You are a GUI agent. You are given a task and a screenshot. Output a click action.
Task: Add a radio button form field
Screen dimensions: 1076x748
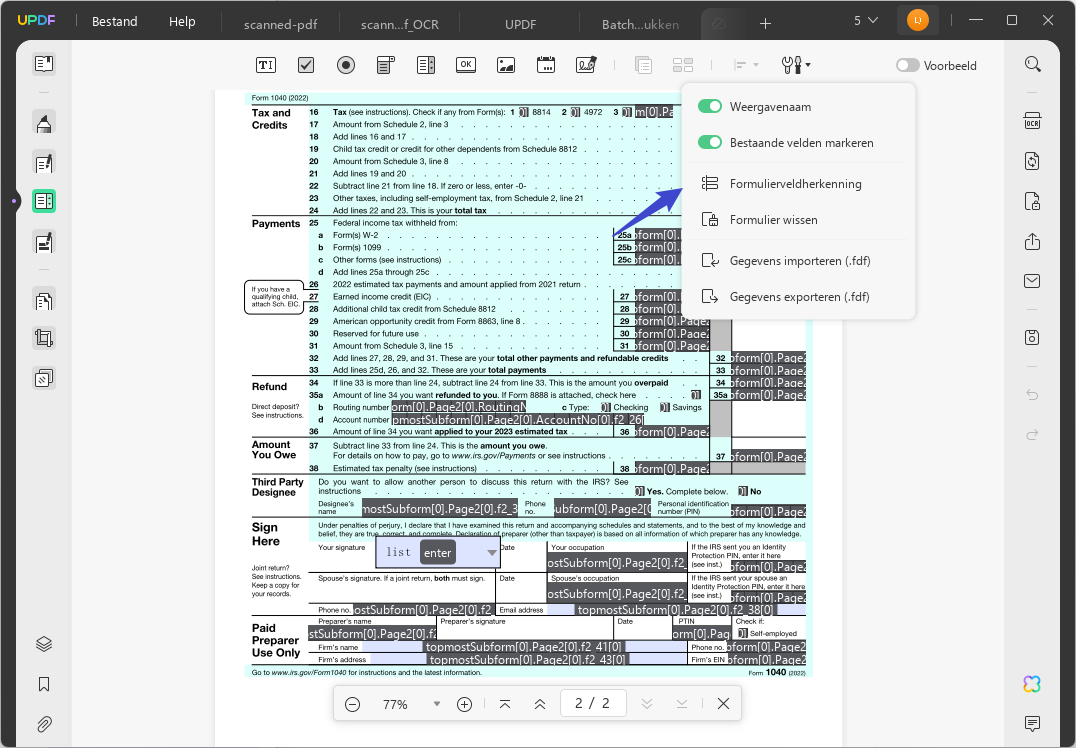pyautogui.click(x=346, y=65)
